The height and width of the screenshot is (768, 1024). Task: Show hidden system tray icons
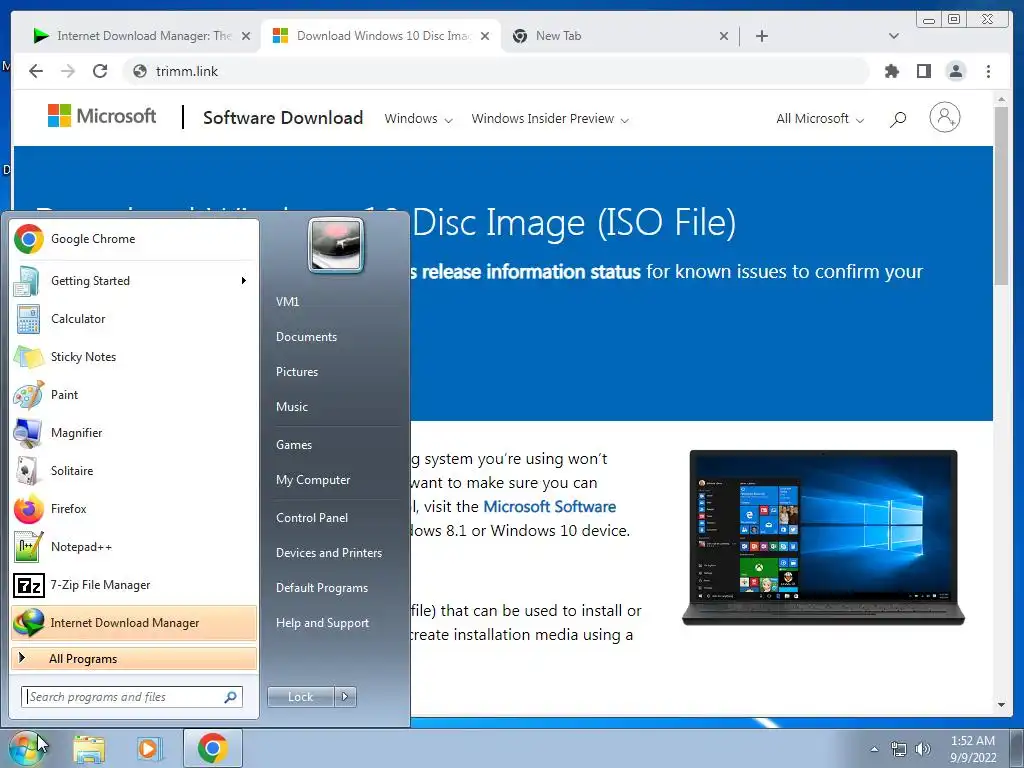click(874, 749)
